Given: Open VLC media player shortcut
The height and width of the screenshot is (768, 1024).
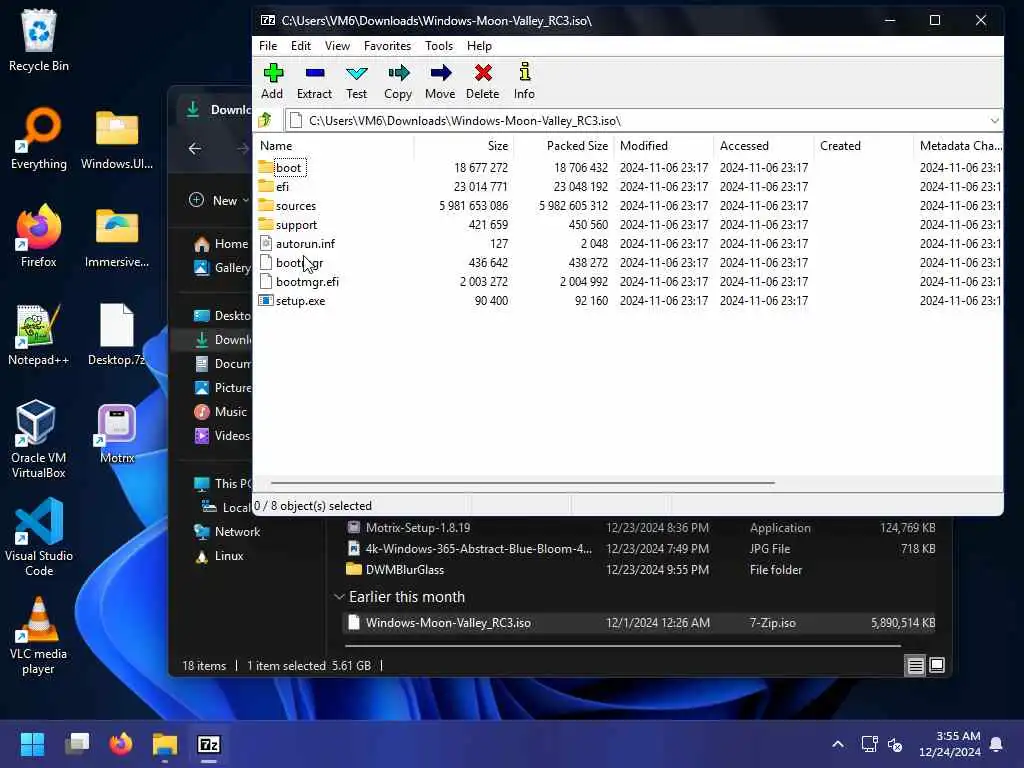Looking at the screenshot, I should (x=39, y=635).
